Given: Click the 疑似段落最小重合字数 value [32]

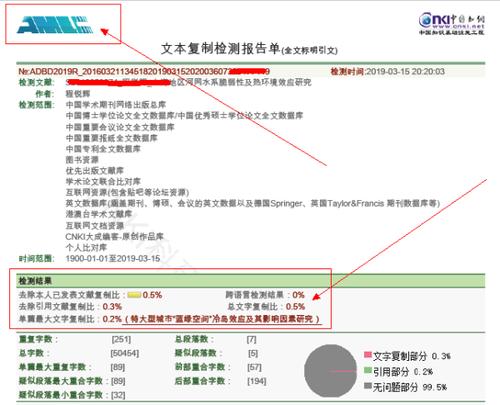Looking at the screenshot, I should pyautogui.click(x=118, y=395).
